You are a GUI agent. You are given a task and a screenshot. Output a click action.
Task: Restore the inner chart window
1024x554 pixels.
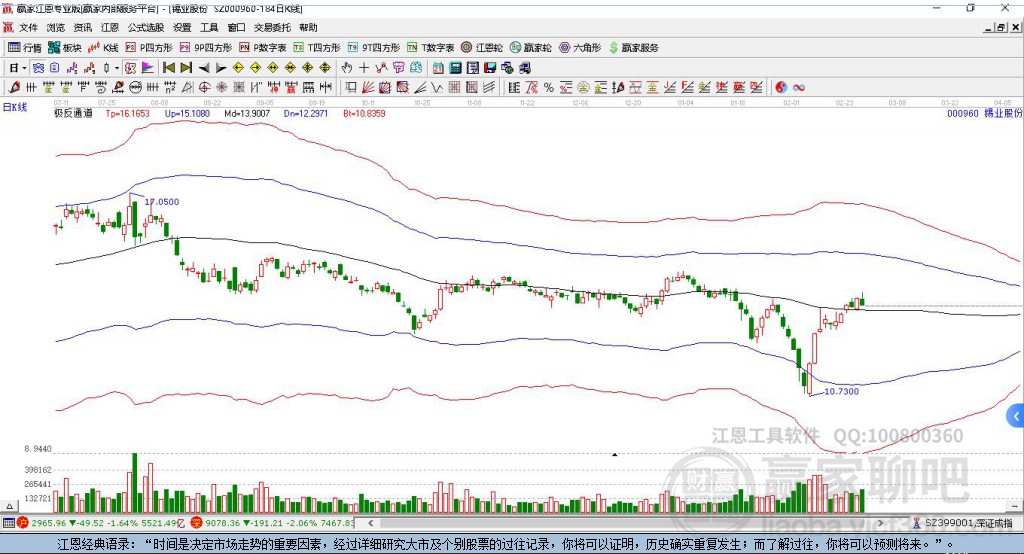tap(1001, 27)
